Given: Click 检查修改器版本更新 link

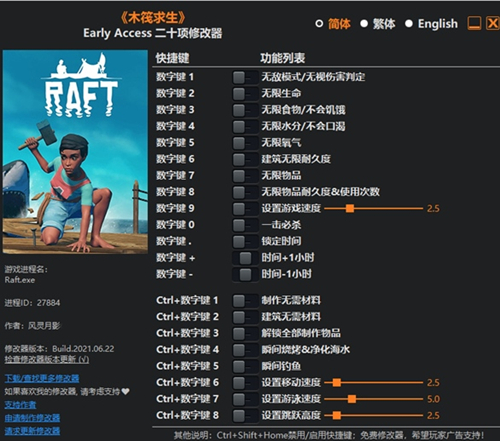Looking at the screenshot, I should click(x=47, y=359).
